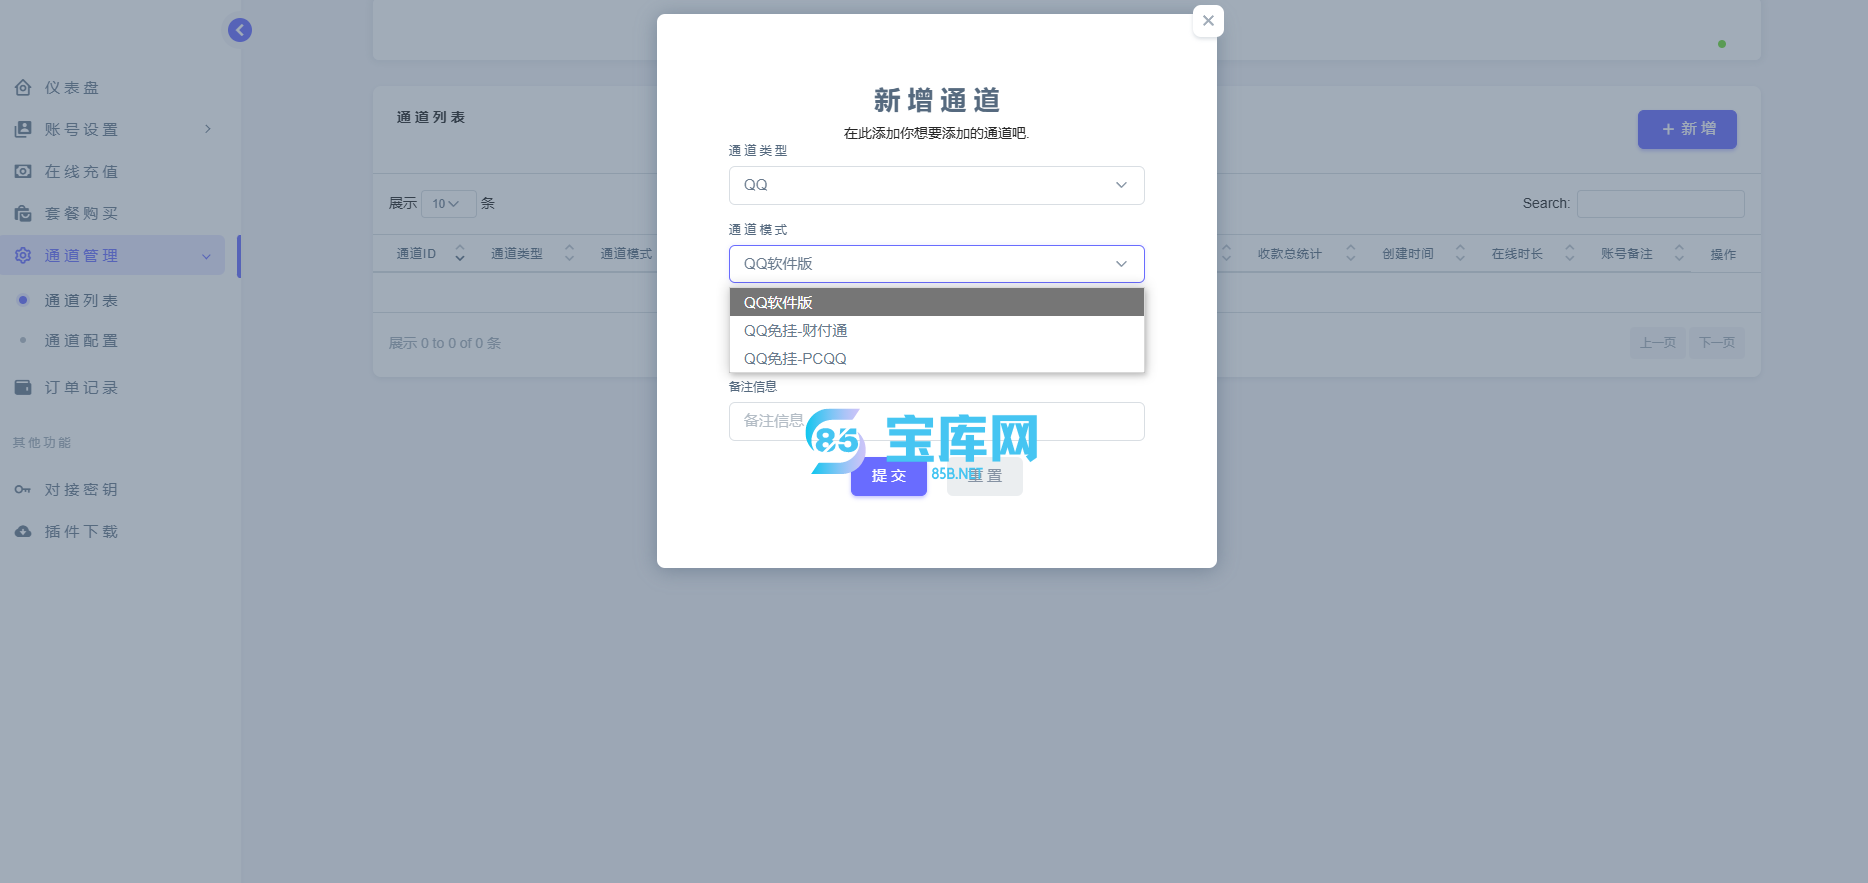The height and width of the screenshot is (883, 1868).
Task: Click the 通道模式 column header
Action: (626, 254)
